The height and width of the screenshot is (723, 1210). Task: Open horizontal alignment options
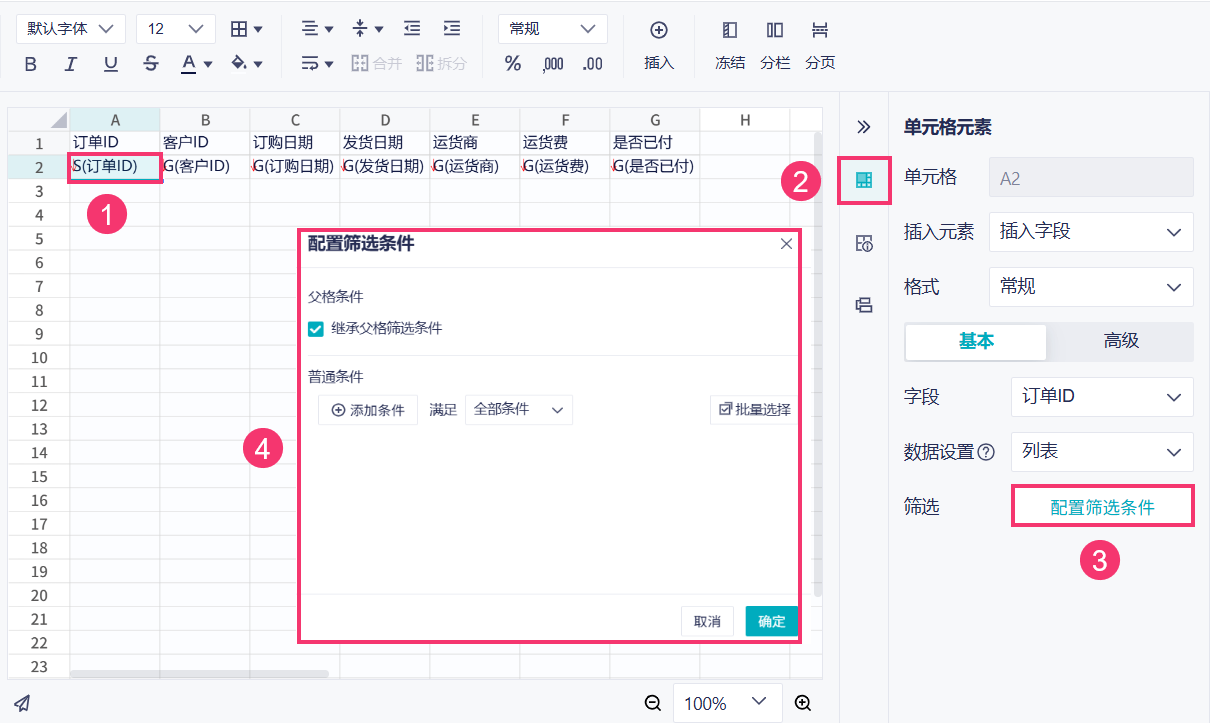coord(317,29)
